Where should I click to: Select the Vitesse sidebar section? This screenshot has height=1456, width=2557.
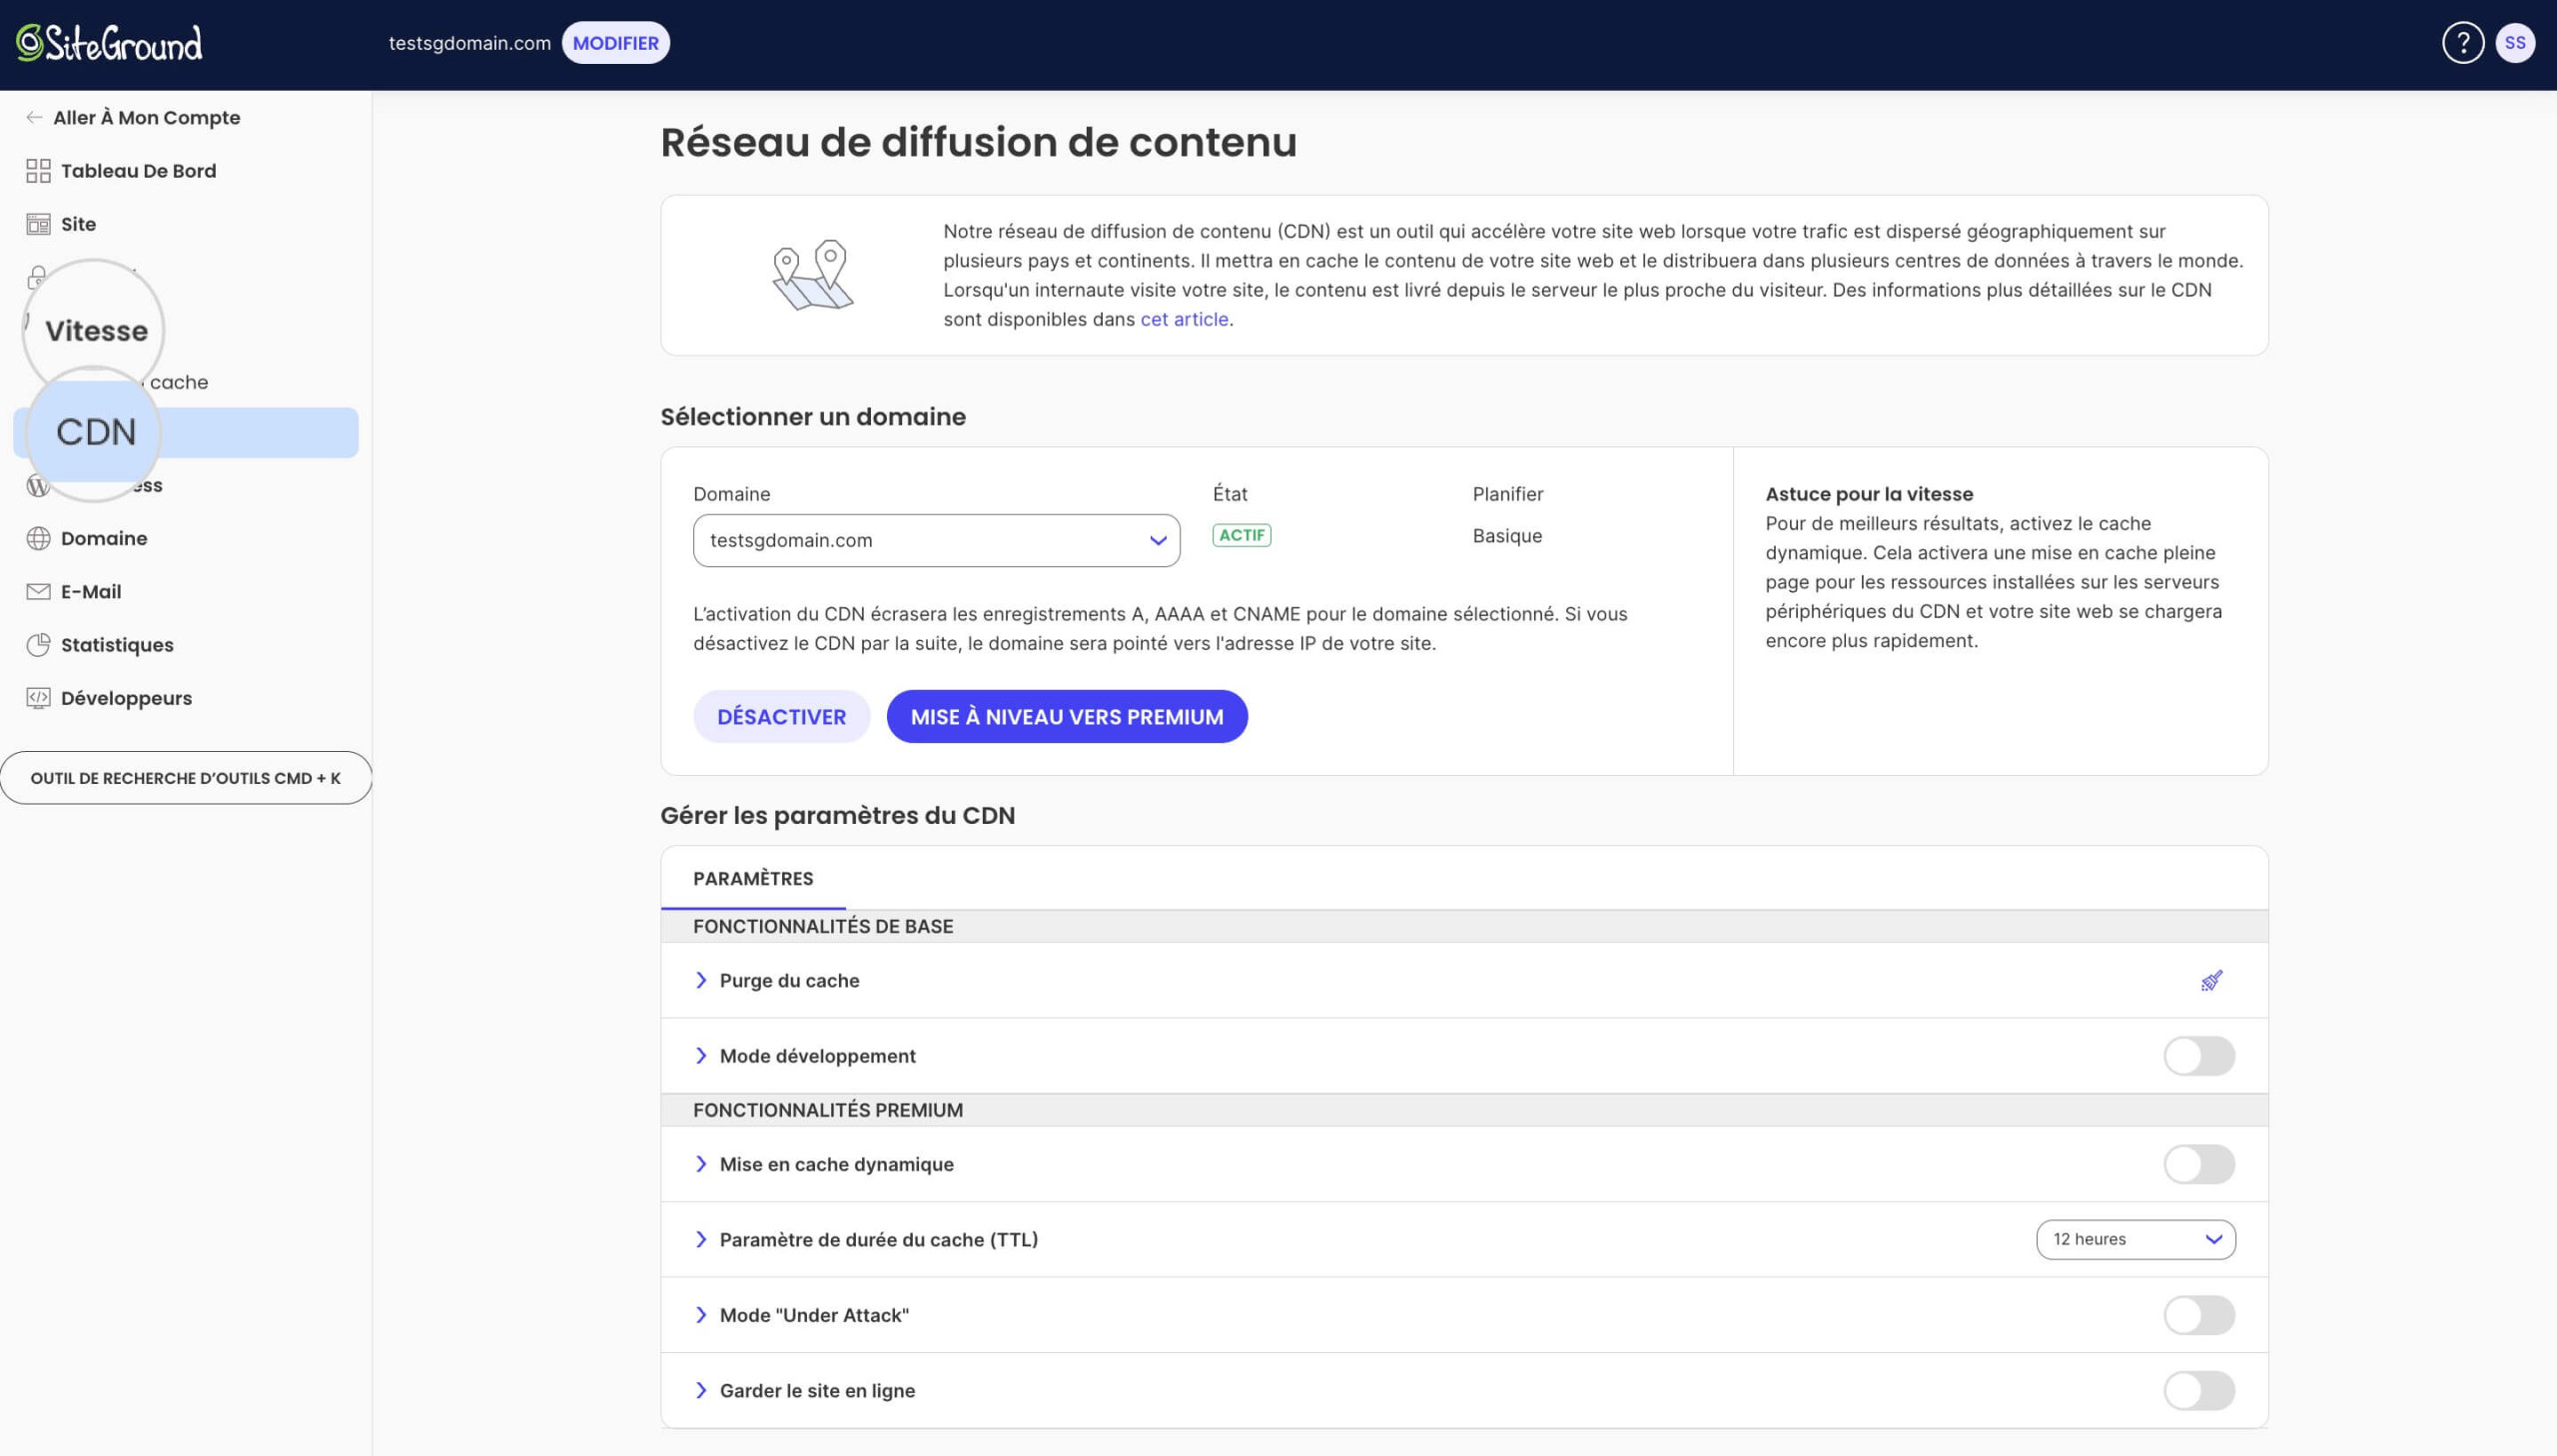[96, 331]
